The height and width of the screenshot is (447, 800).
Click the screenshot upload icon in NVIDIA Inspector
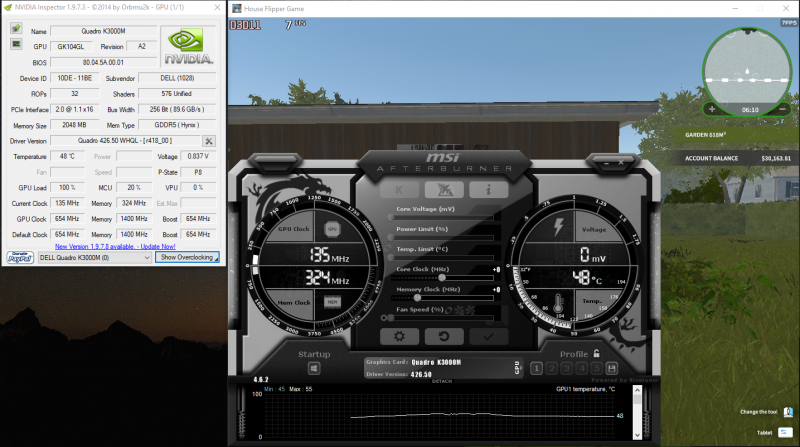pos(16,28)
